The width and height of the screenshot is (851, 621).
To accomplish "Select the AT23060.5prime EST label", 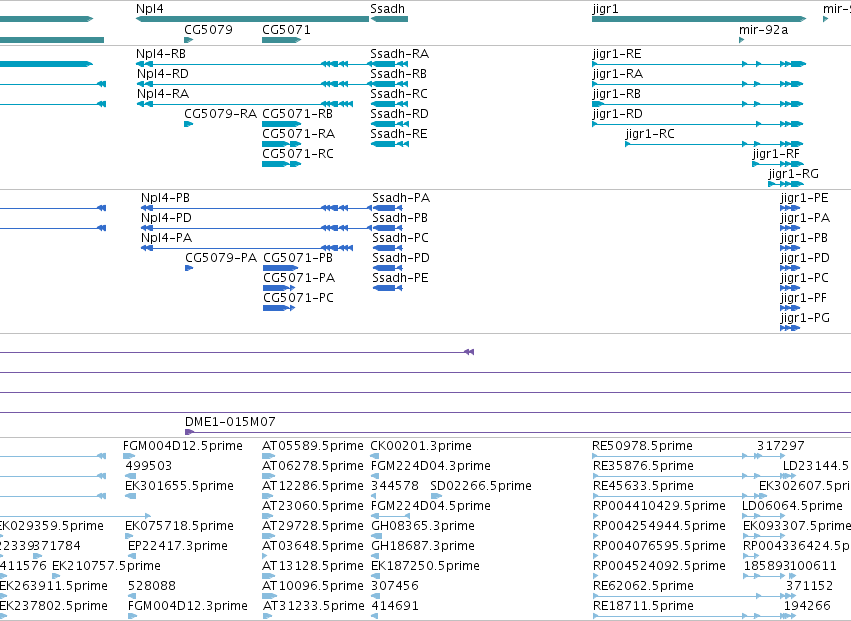I will (x=313, y=506).
